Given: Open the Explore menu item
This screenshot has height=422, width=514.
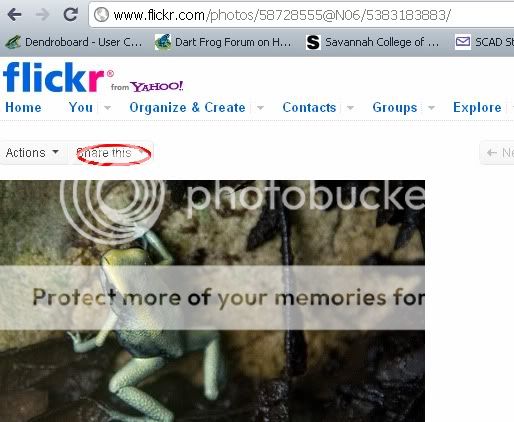Looking at the screenshot, I should pos(477,107).
